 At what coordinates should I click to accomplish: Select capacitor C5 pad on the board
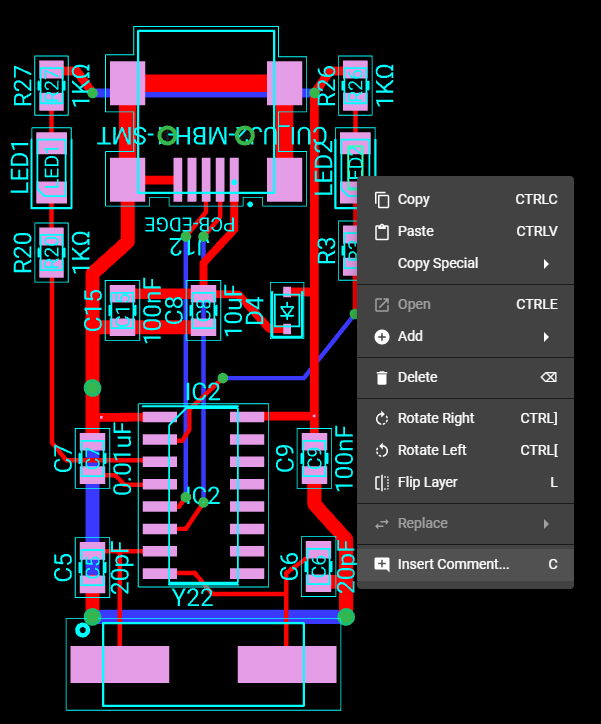tap(91, 566)
